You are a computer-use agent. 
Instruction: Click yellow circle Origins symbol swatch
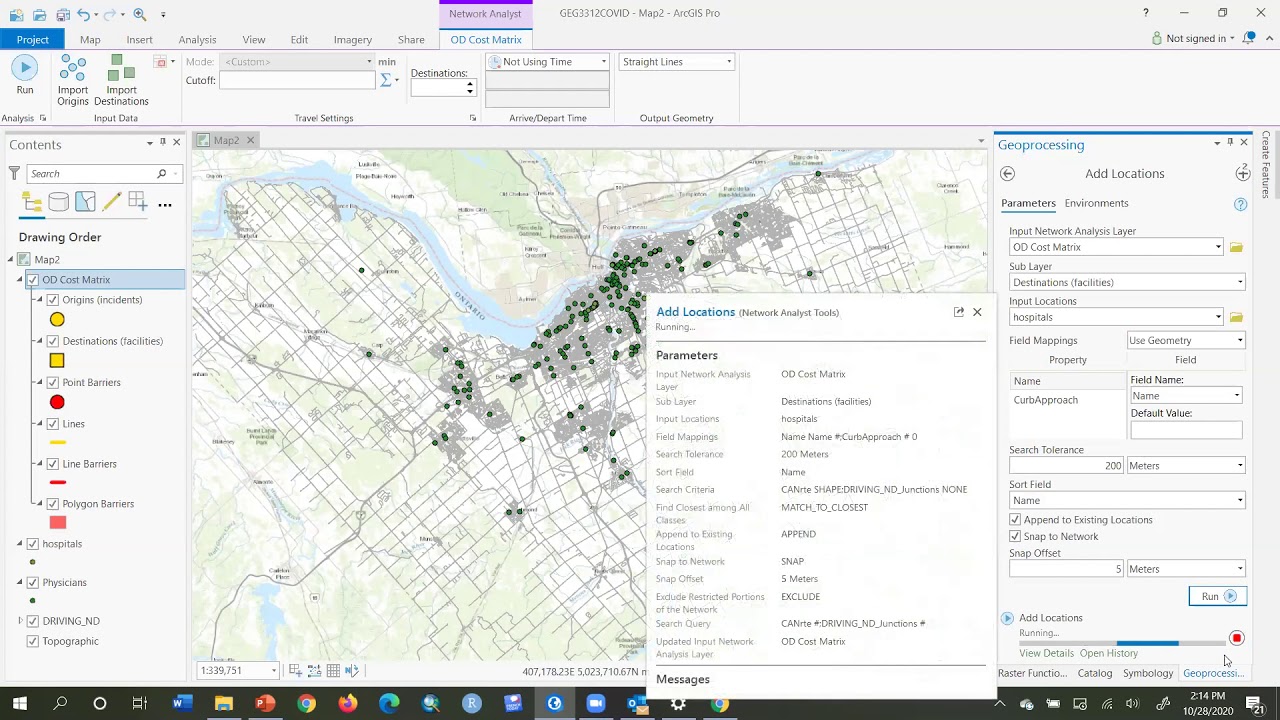[57, 320]
